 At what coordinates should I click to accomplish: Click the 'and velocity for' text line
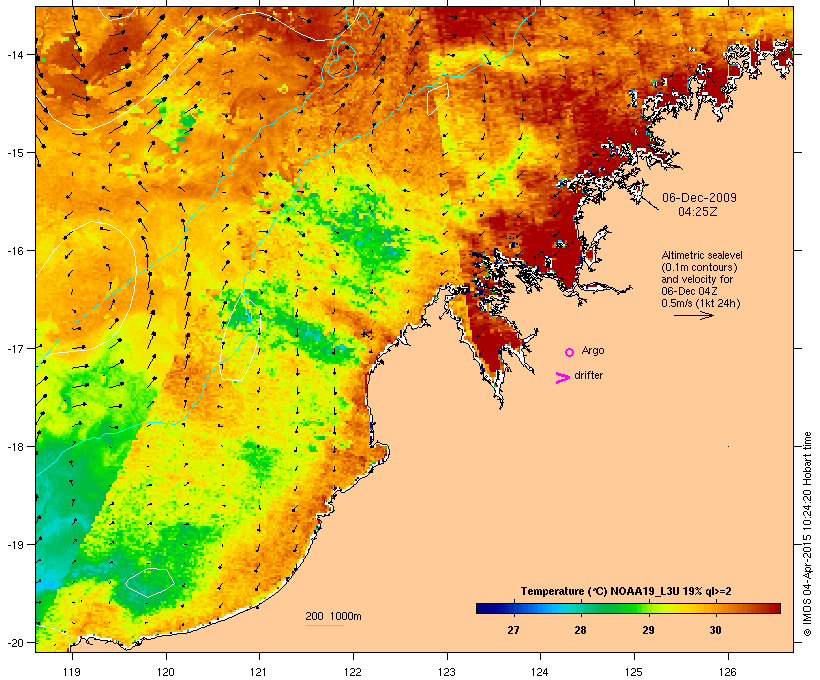(x=697, y=279)
